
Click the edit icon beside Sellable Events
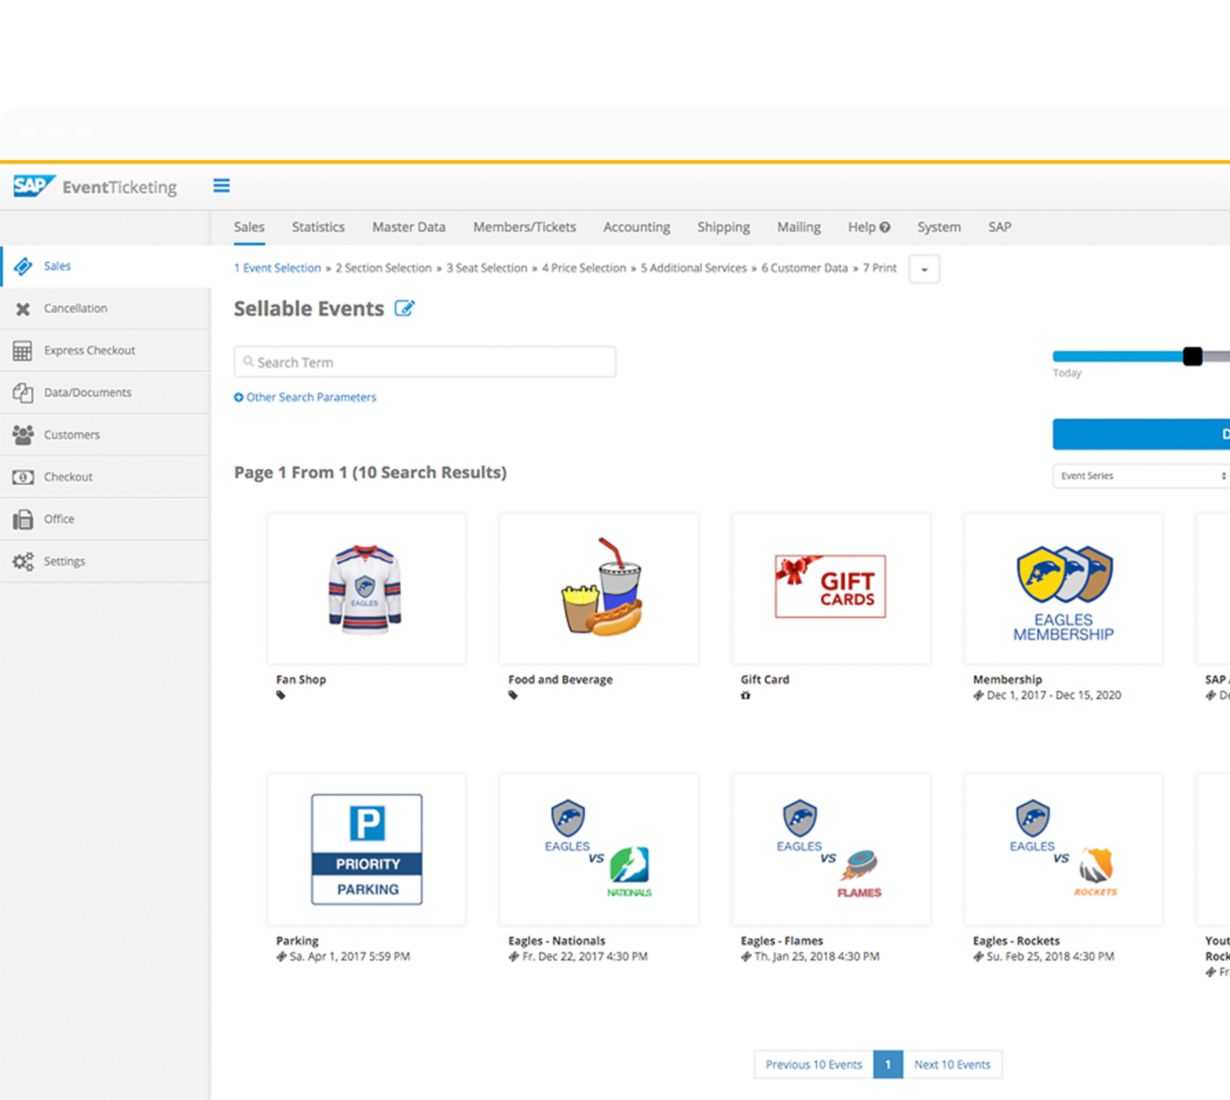coord(404,309)
